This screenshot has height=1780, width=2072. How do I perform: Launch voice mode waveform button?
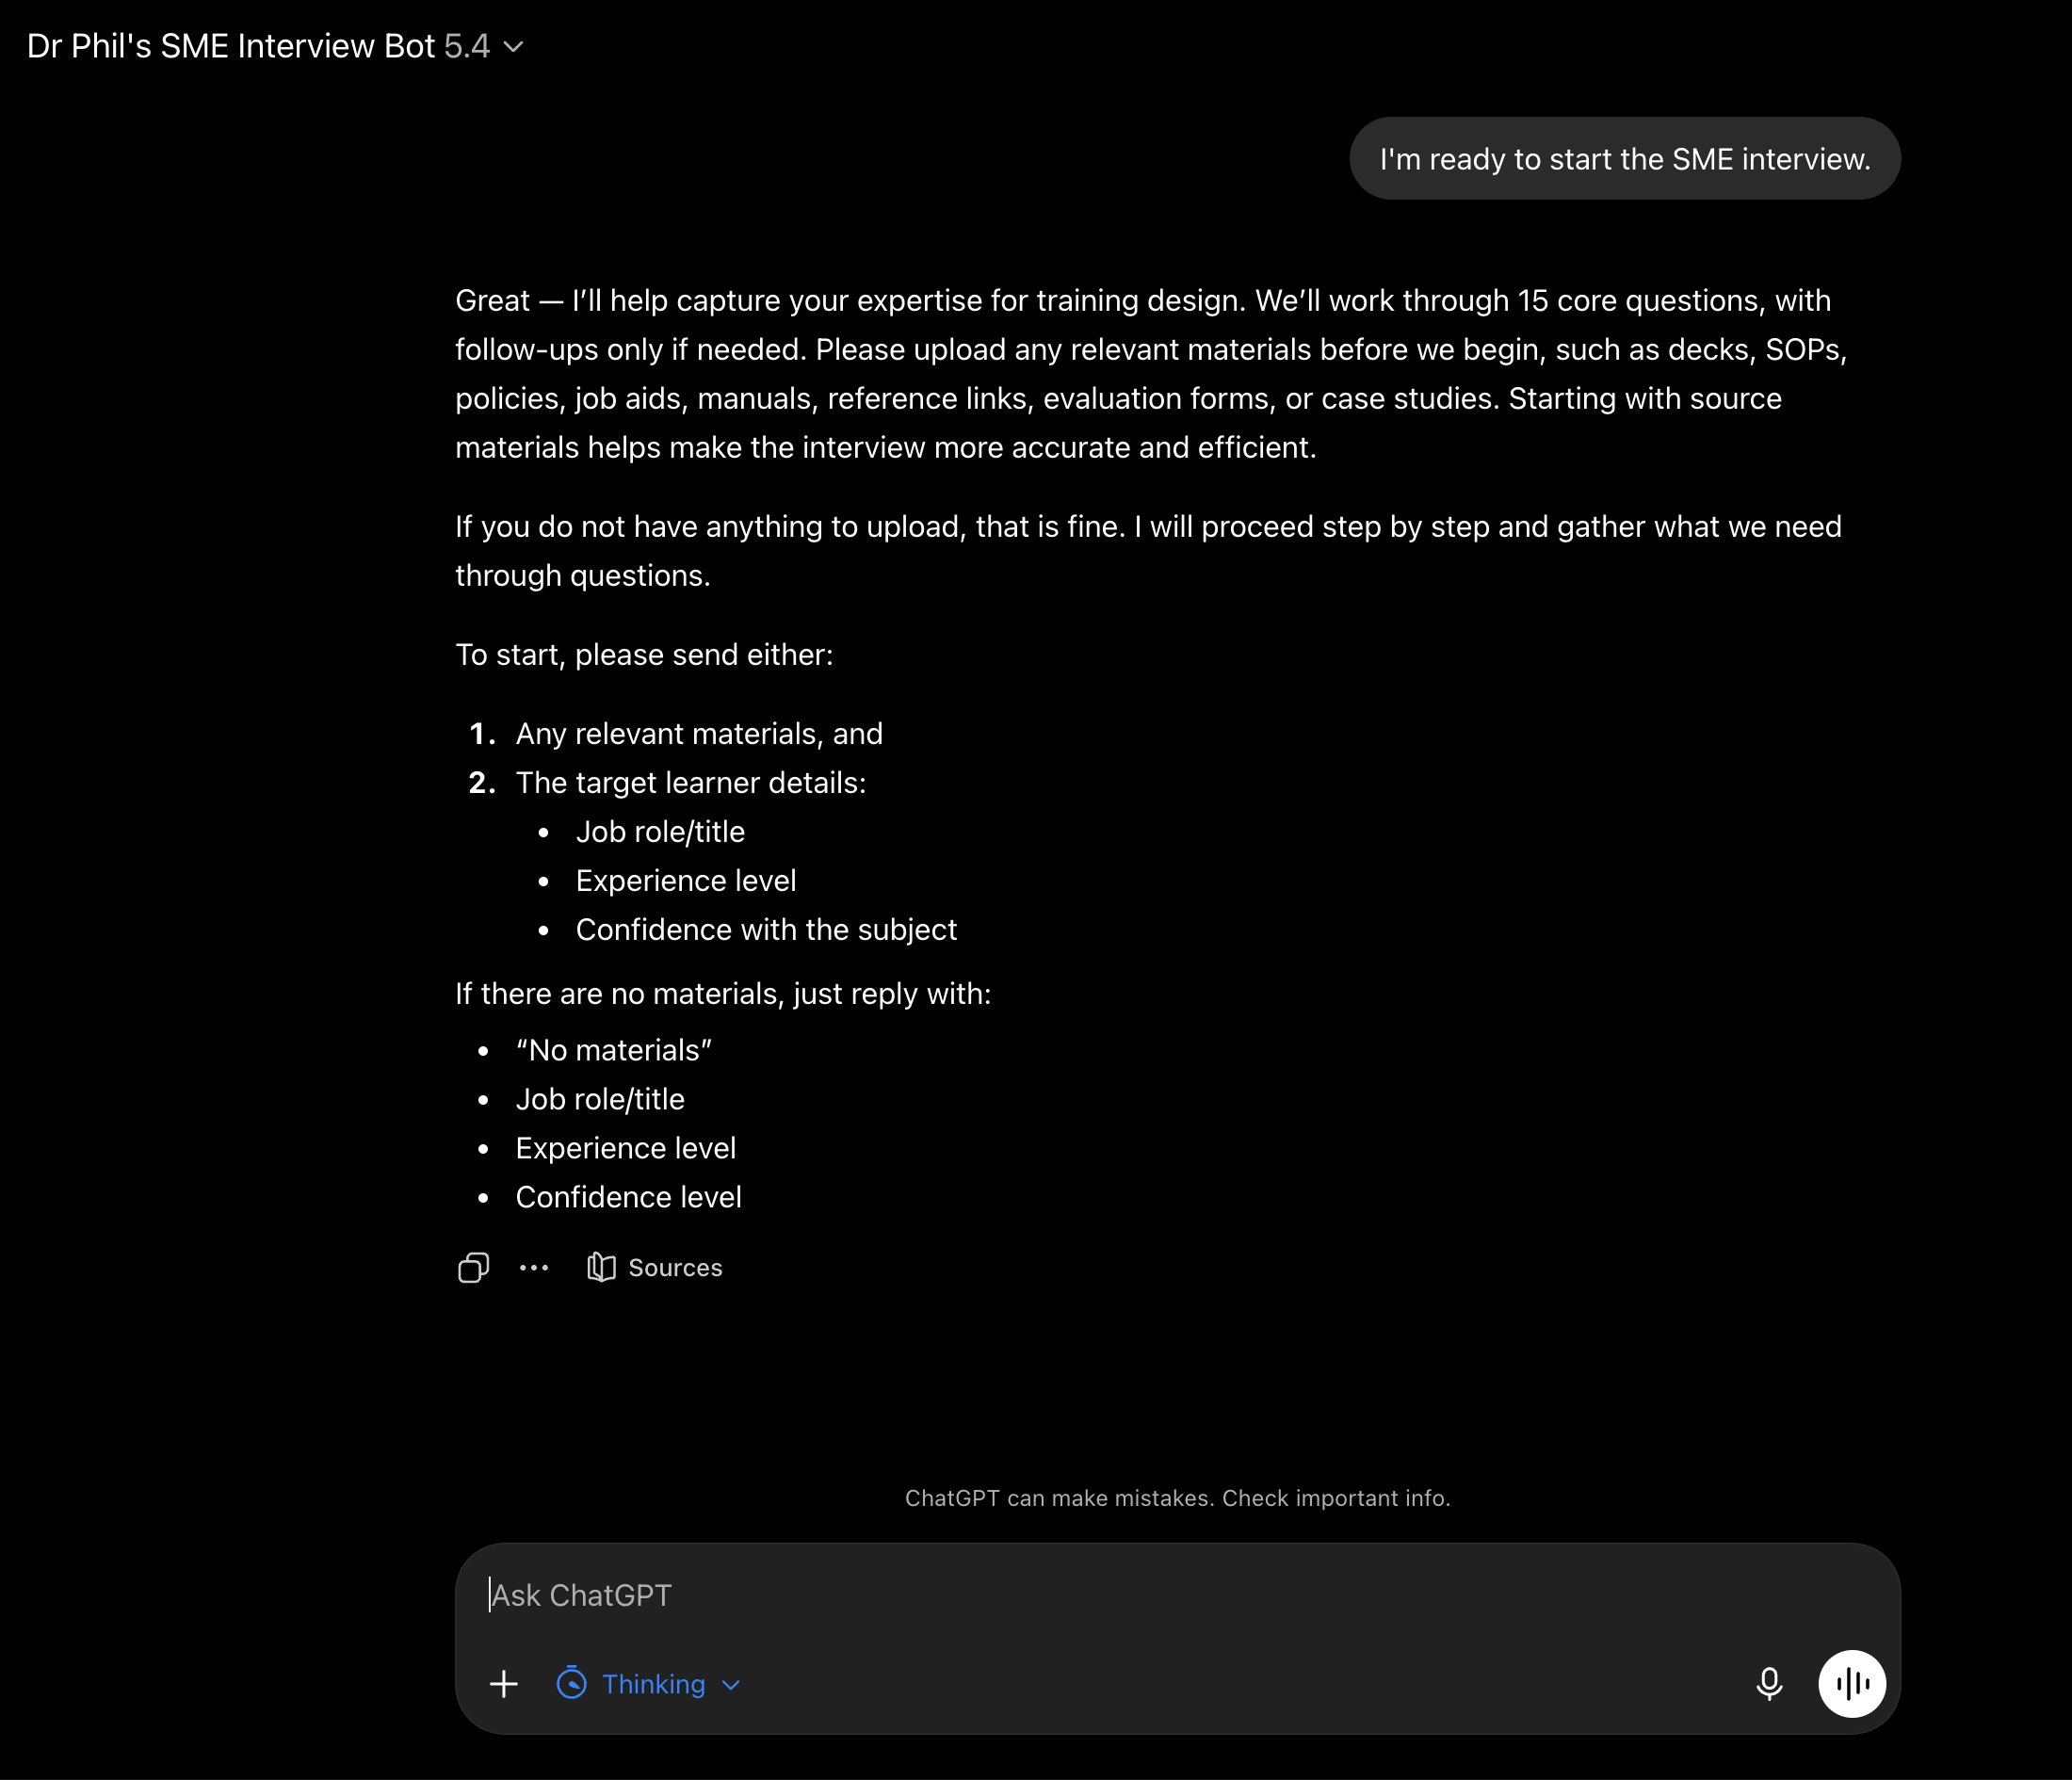[1852, 1684]
